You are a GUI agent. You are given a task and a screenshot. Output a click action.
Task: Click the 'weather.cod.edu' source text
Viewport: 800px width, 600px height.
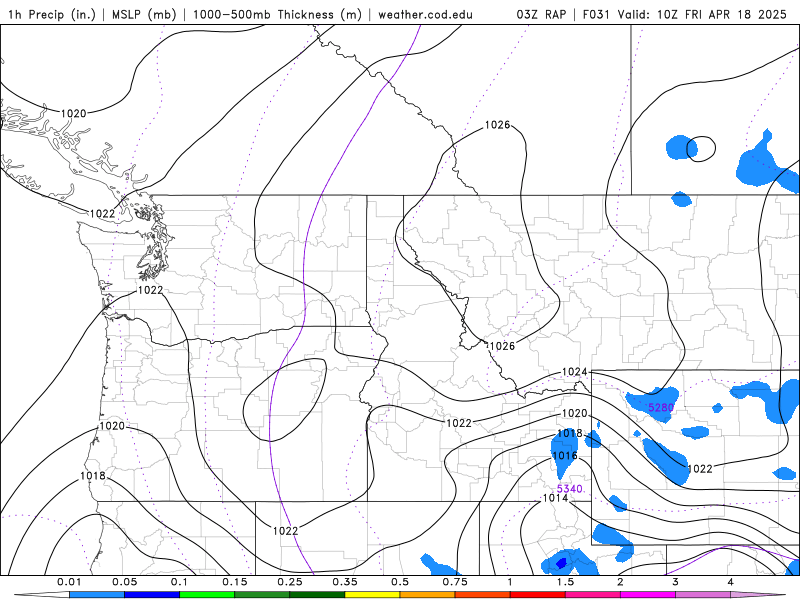click(x=426, y=14)
